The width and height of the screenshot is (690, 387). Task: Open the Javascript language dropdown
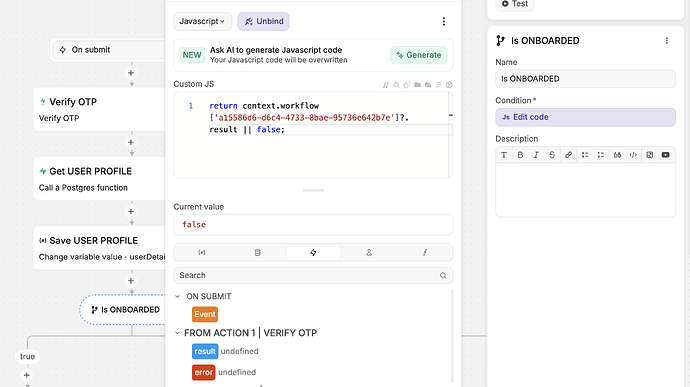pos(202,21)
